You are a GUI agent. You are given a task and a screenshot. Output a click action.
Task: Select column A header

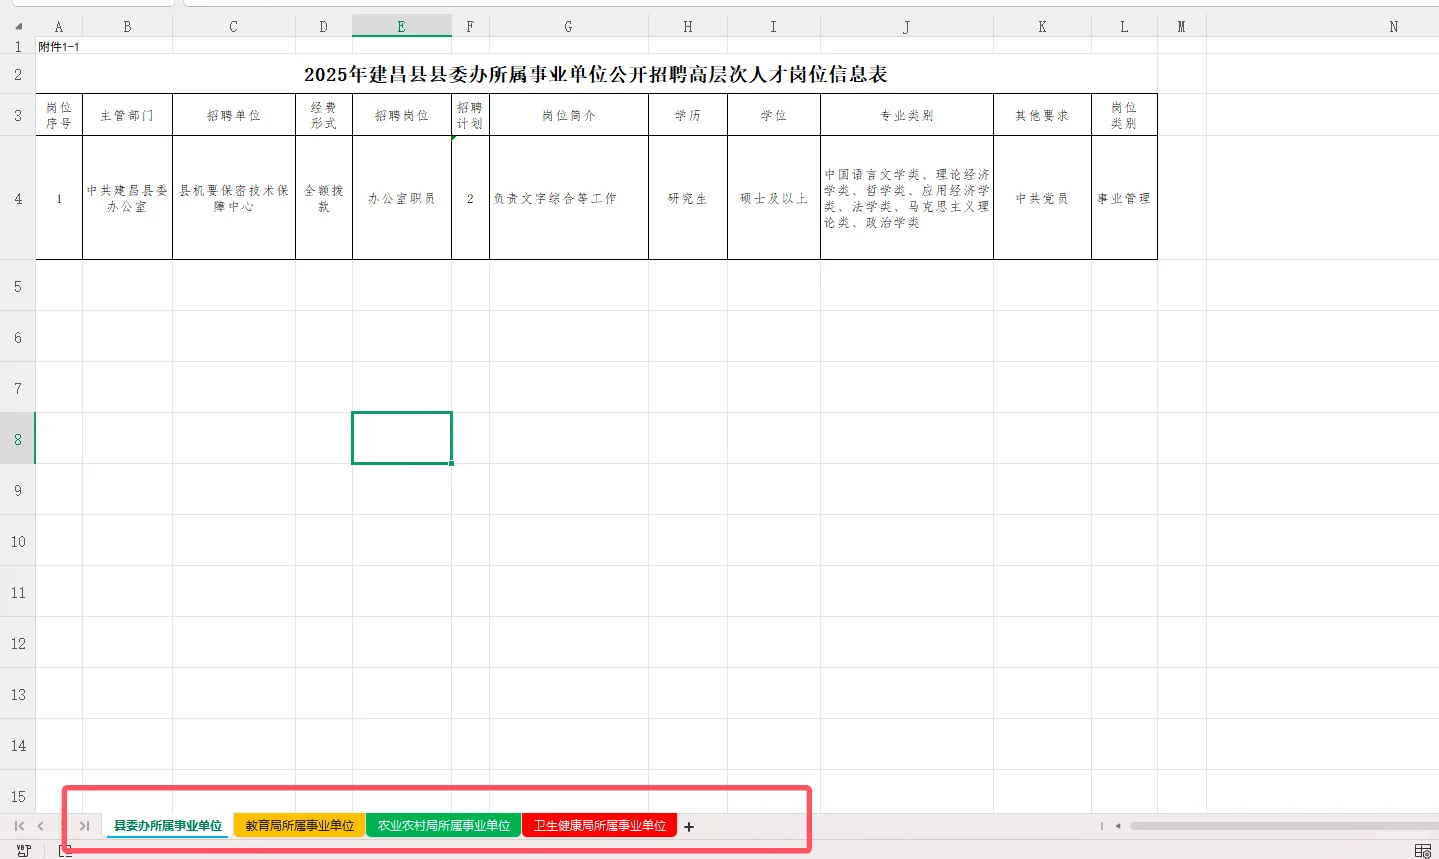[59, 27]
